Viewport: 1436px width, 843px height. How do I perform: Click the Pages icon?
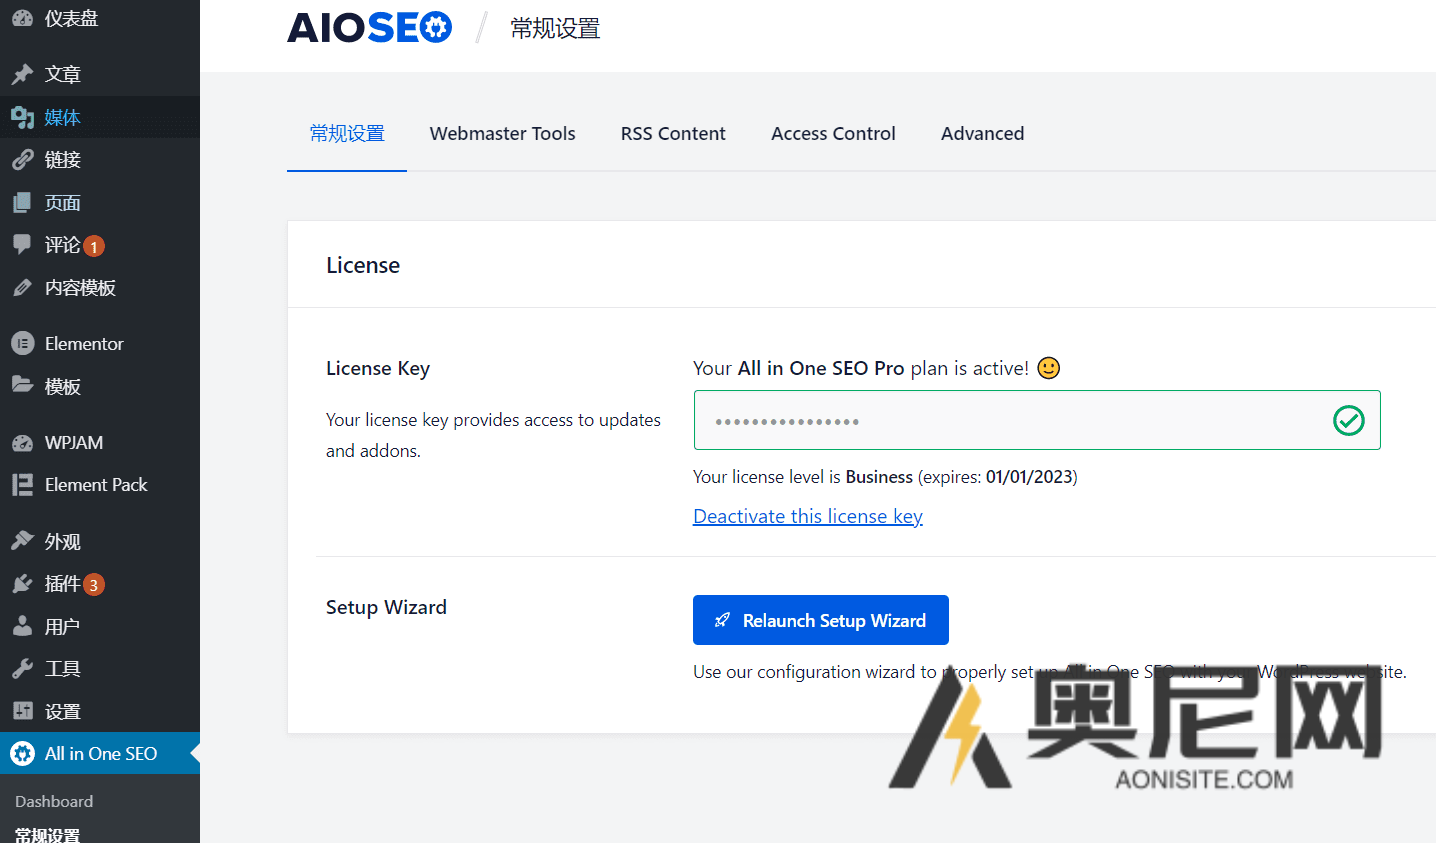point(22,203)
